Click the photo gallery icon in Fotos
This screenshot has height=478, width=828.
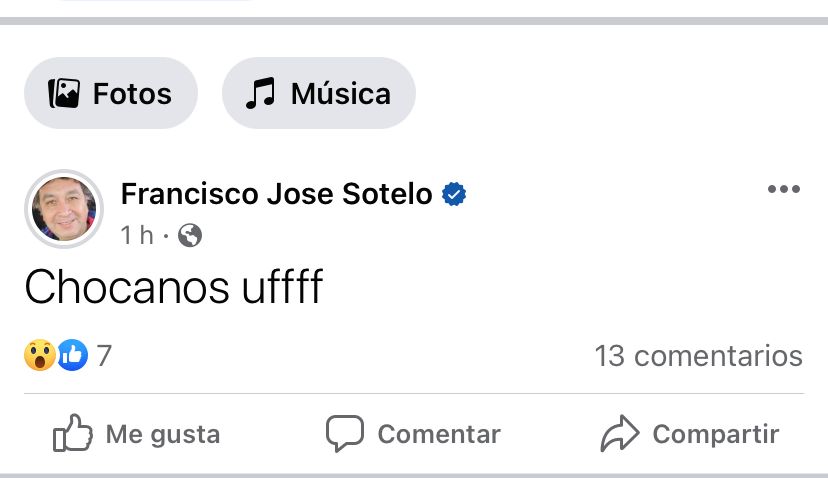tap(64, 93)
